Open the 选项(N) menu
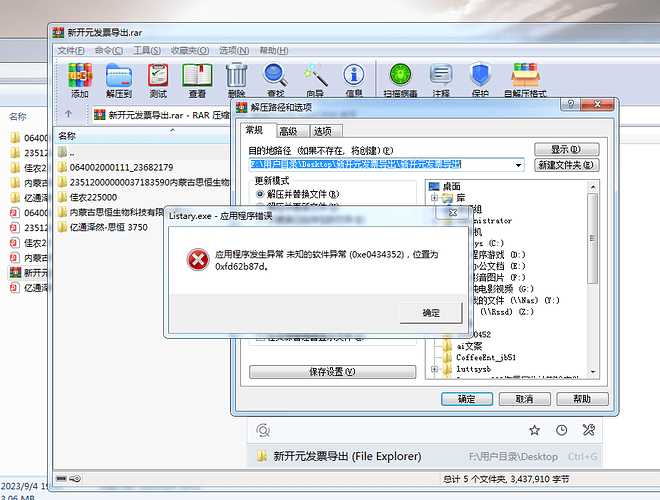 (234, 51)
